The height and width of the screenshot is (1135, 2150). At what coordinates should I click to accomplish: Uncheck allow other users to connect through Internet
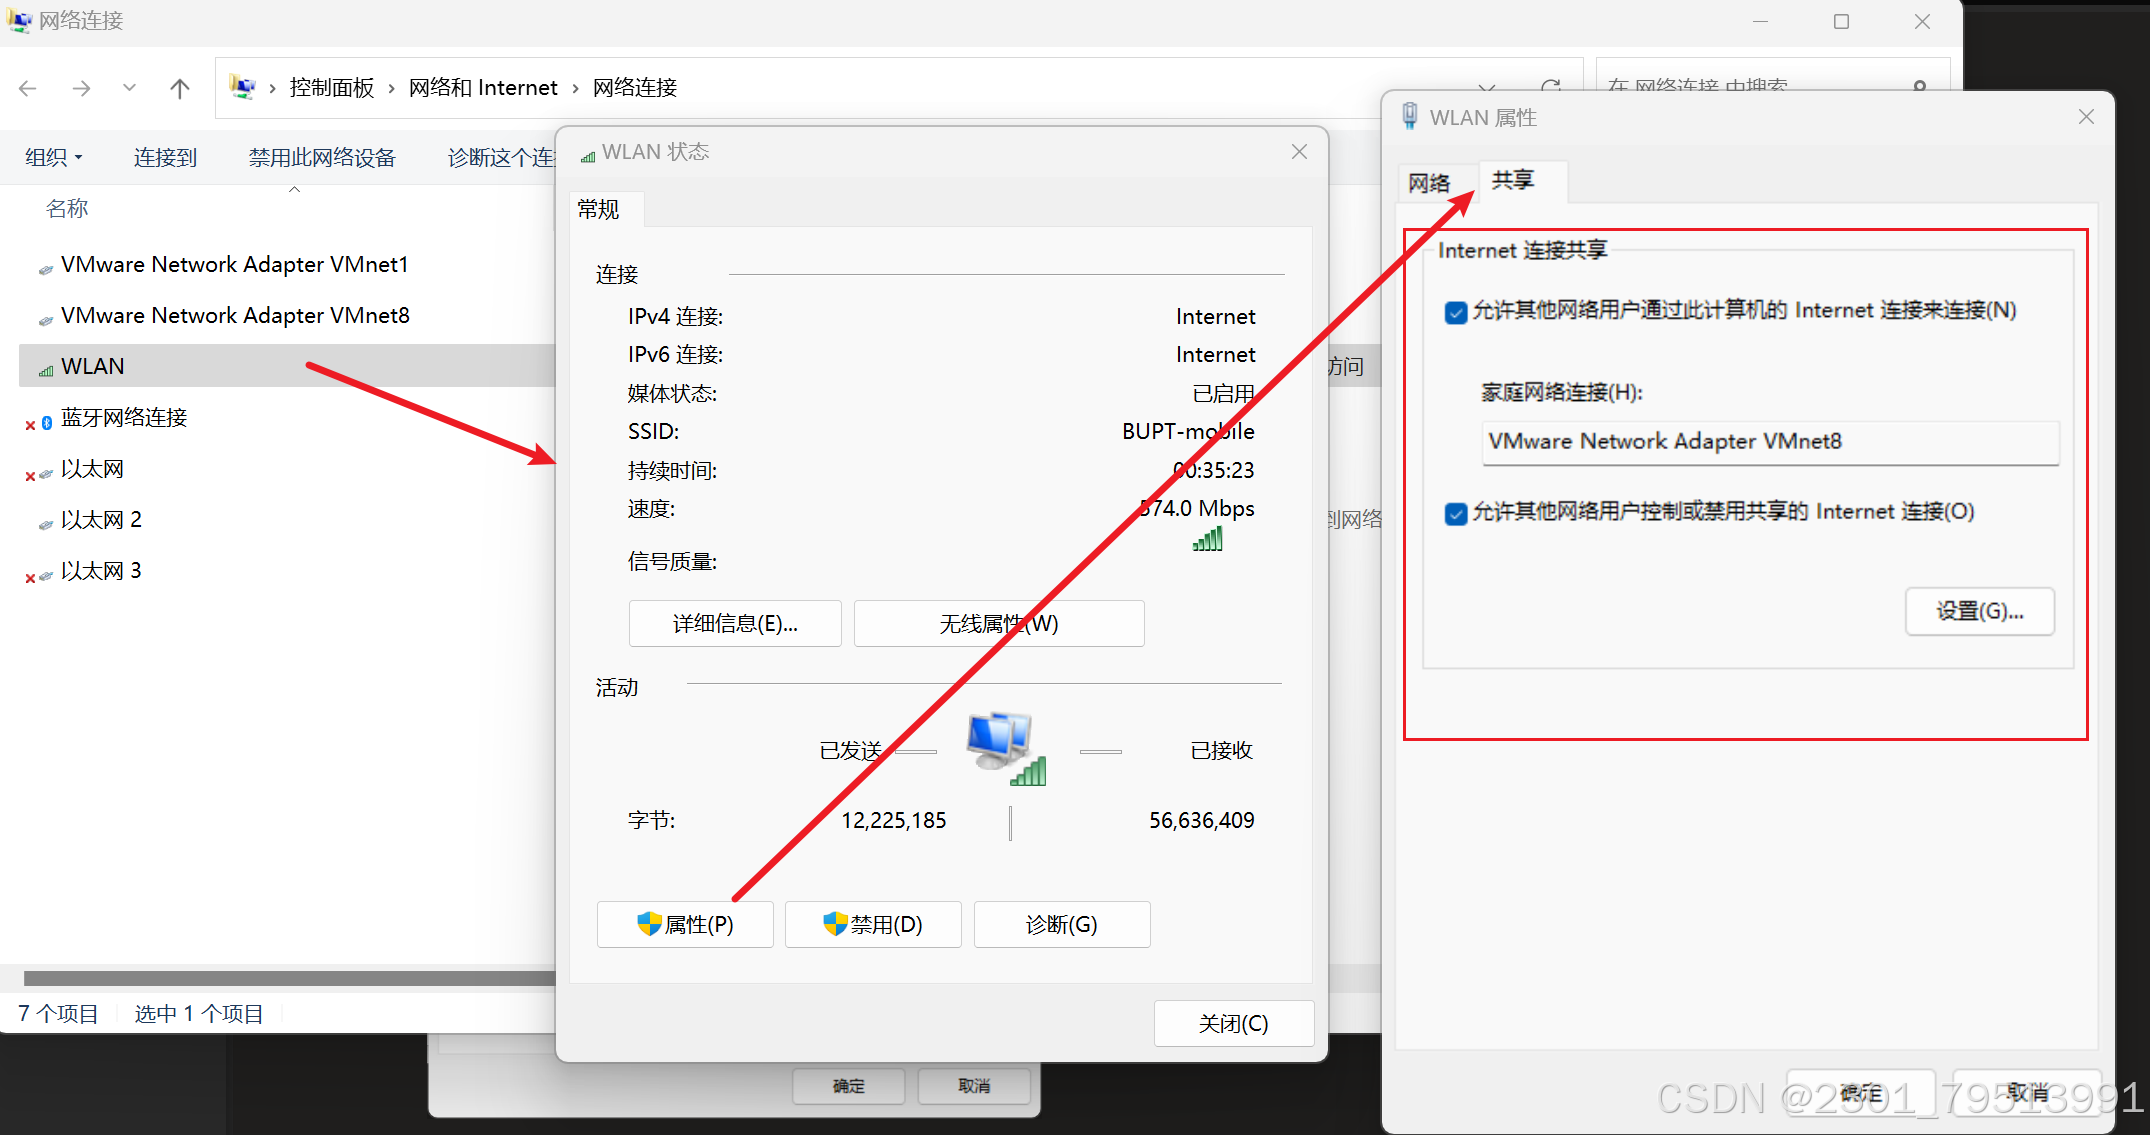[1457, 312]
